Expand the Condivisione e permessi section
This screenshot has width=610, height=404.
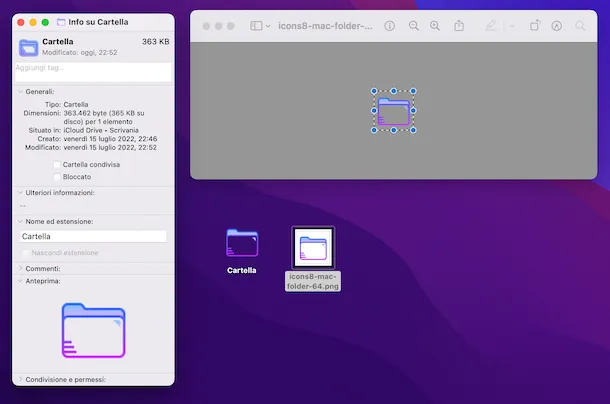click(x=20, y=379)
